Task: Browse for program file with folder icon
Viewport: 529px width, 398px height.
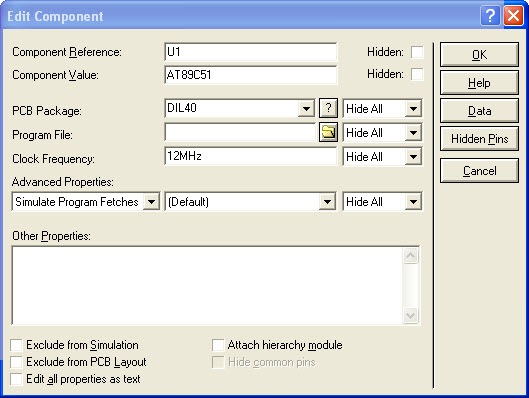Action: pyautogui.click(x=328, y=132)
